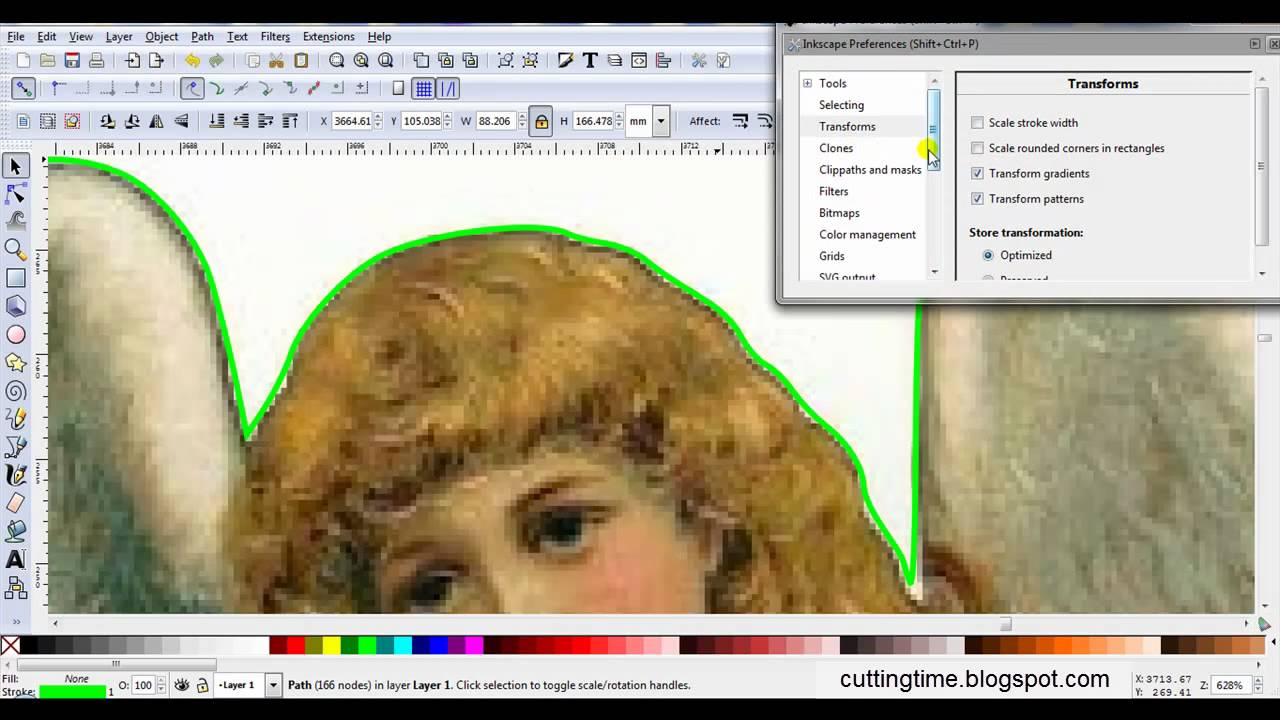Click the Save document icon
1280x720 pixels.
(72, 61)
